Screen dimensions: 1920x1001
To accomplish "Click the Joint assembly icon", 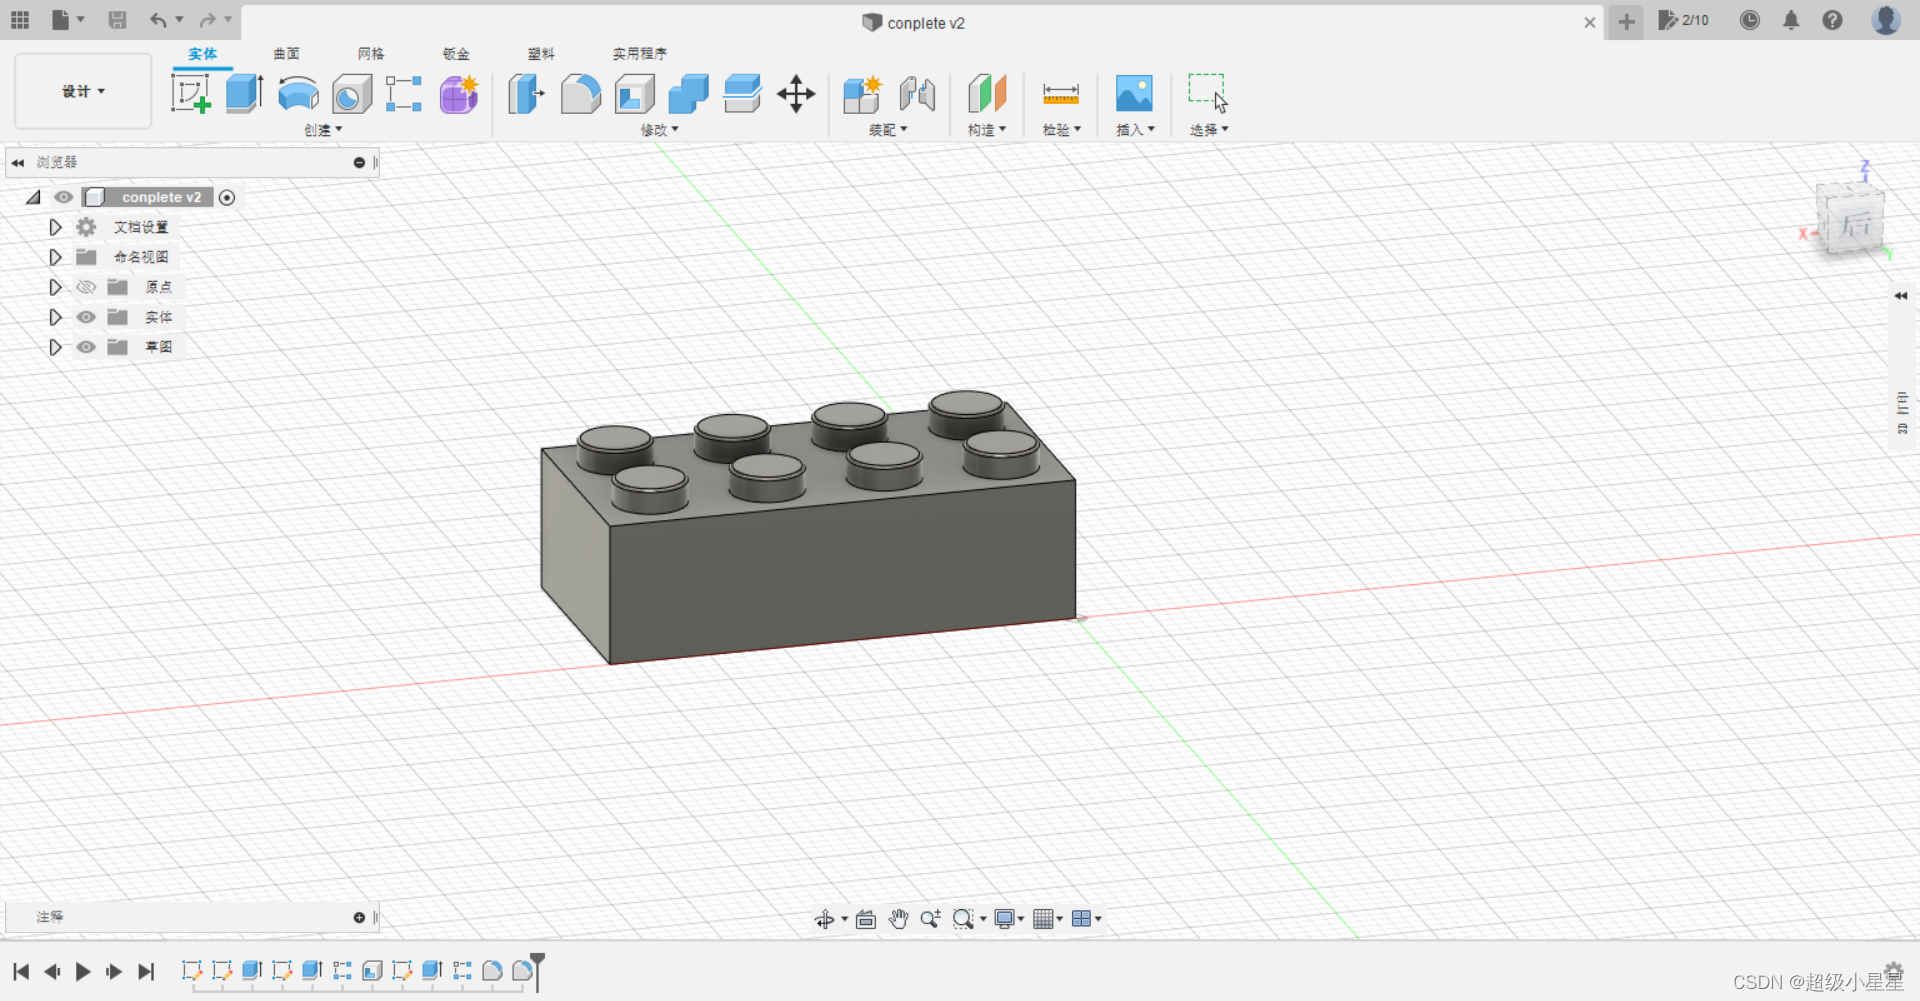I will 916,94.
